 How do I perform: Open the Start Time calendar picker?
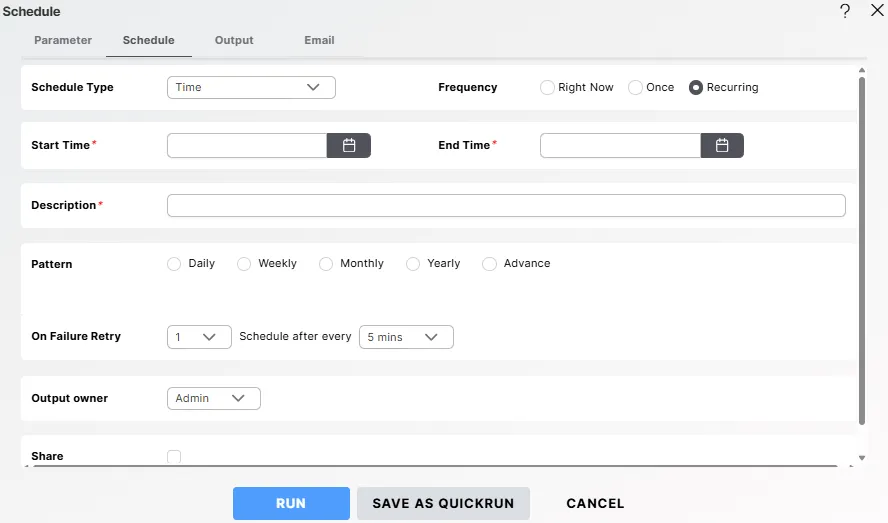[x=349, y=146]
